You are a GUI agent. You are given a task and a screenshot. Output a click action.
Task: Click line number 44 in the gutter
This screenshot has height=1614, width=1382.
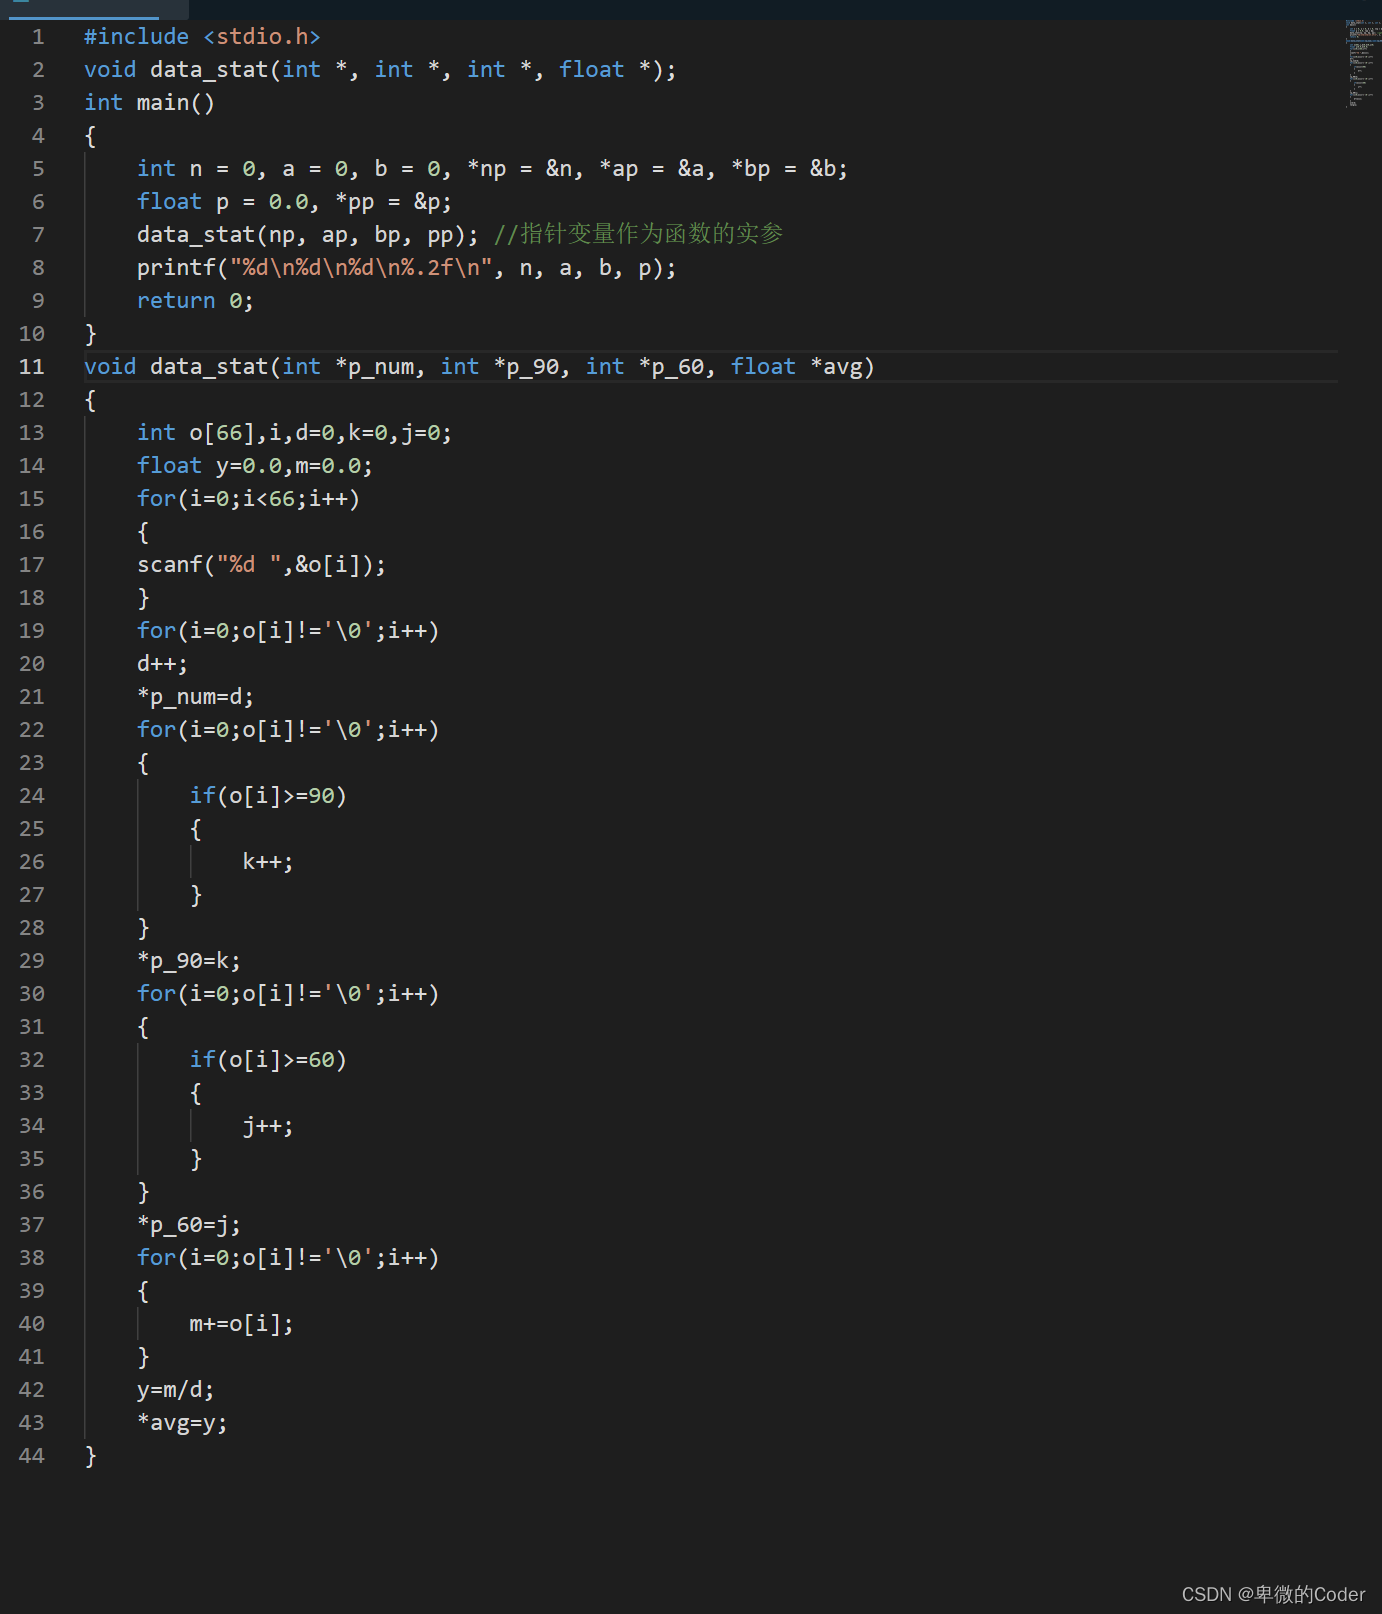(32, 1456)
